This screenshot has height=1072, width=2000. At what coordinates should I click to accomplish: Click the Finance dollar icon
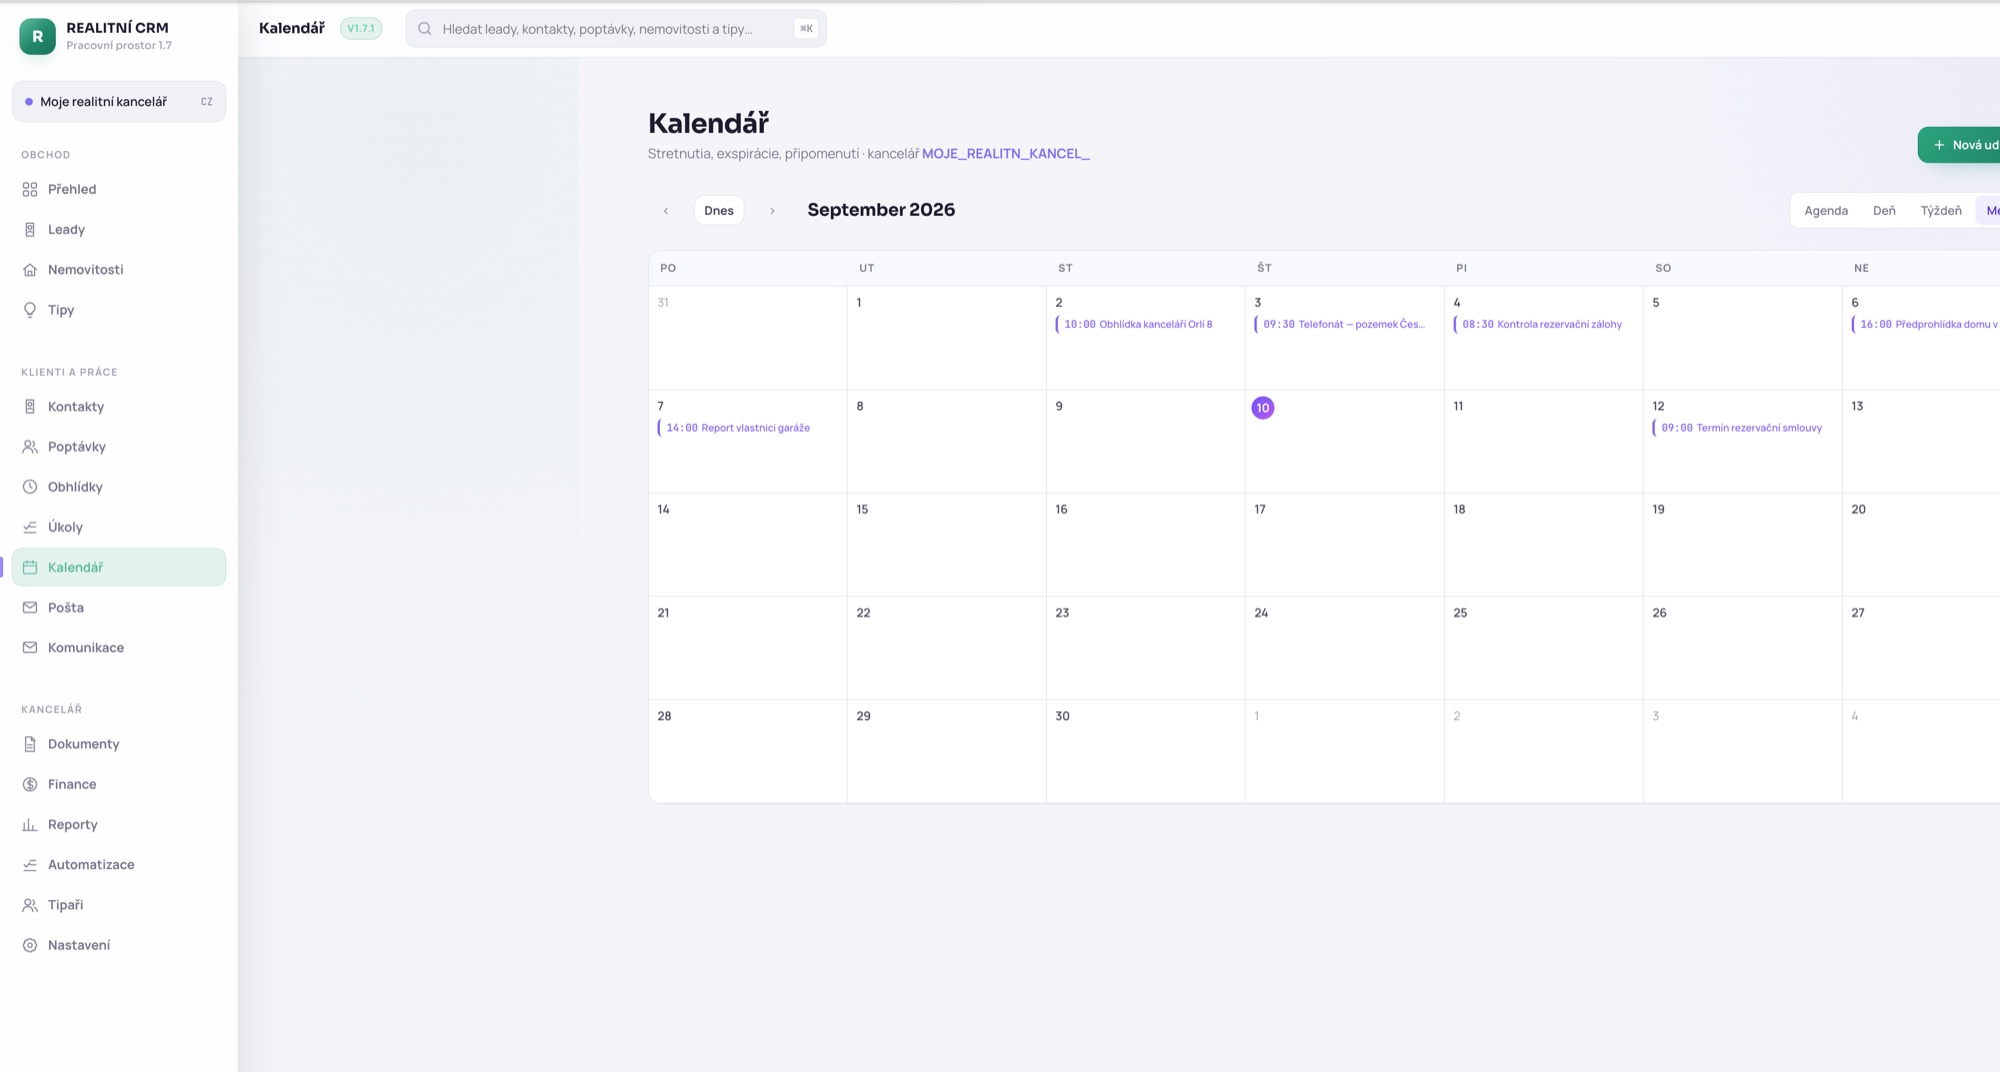click(30, 784)
